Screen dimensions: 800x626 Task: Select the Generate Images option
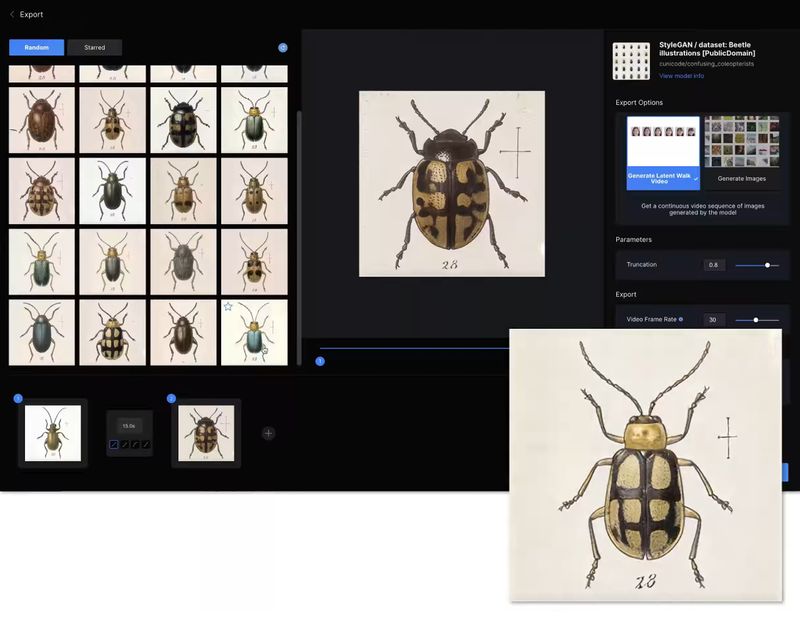741,152
